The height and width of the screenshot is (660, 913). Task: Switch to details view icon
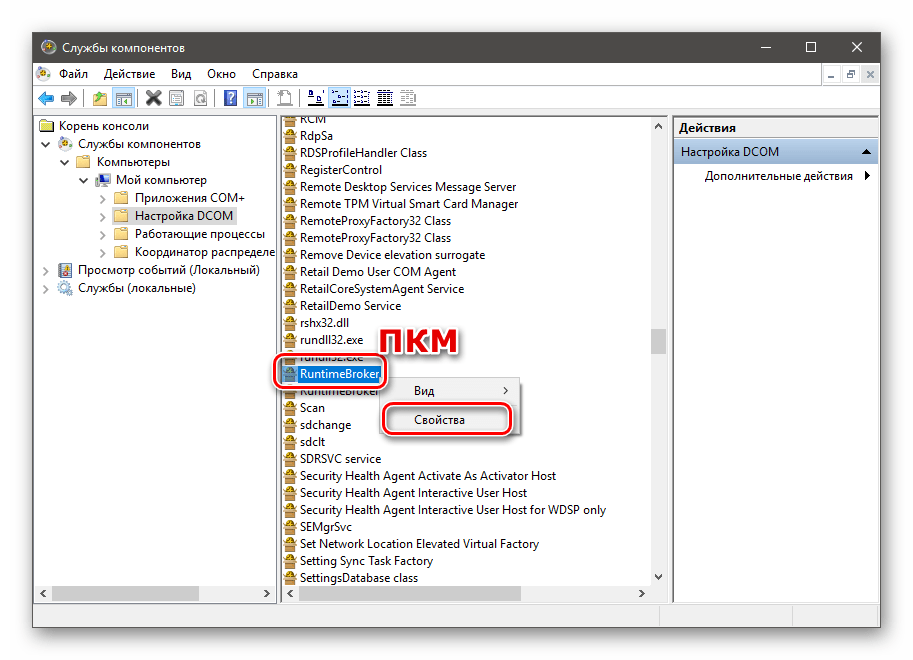[386, 98]
